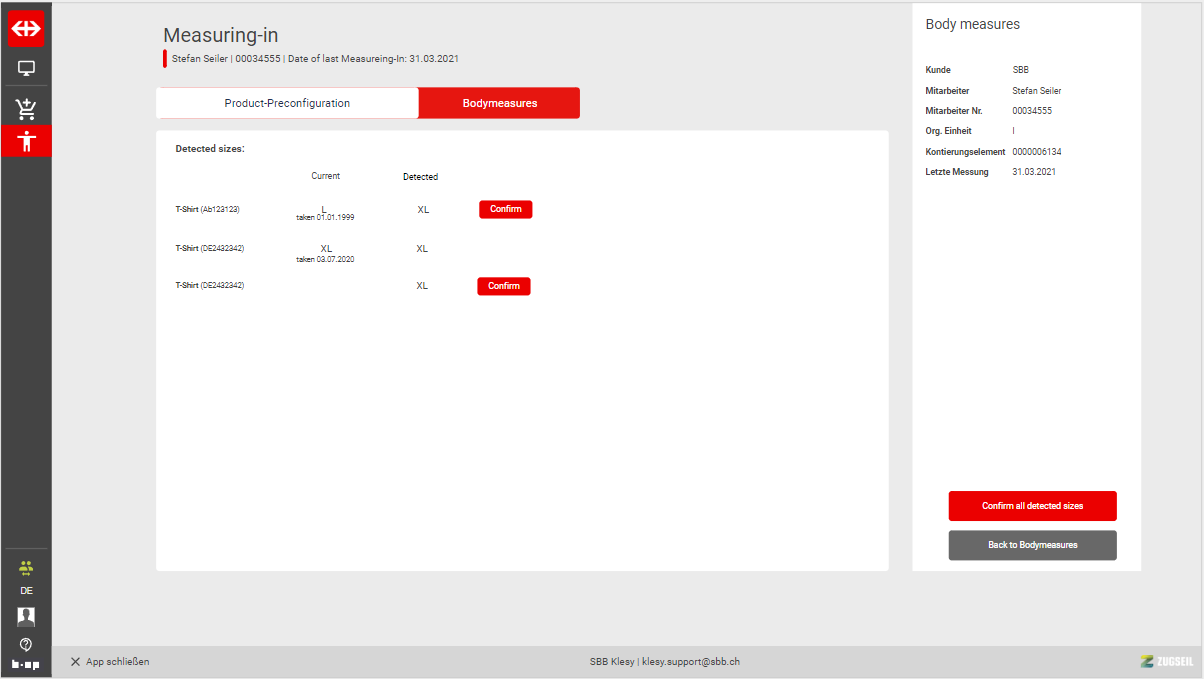Image resolution: width=1204 pixels, height=679 pixels.
Task: Click the green switch-user people icon
Action: click(x=26, y=567)
